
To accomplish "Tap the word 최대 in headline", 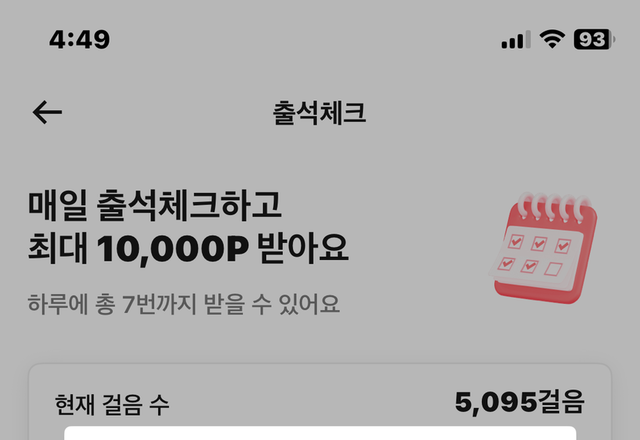I will [x=58, y=248].
